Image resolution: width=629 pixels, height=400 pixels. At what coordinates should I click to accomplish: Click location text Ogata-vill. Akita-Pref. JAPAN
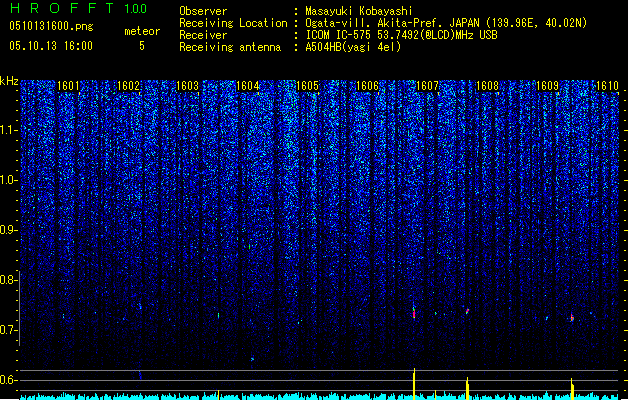(392, 23)
